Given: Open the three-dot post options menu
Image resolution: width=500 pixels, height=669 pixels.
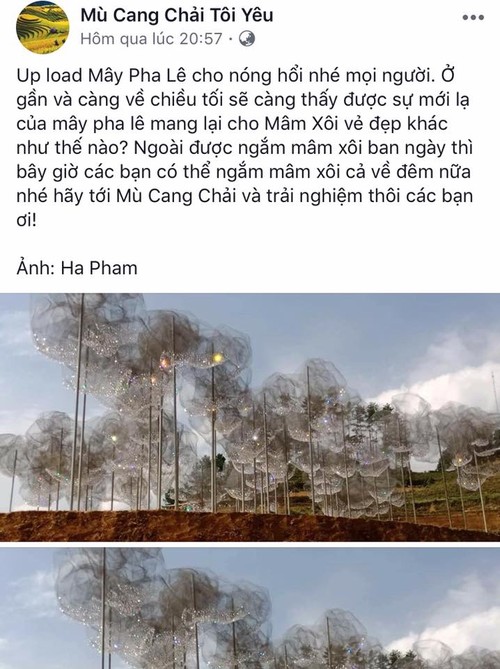Looking at the screenshot, I should [x=473, y=18].
